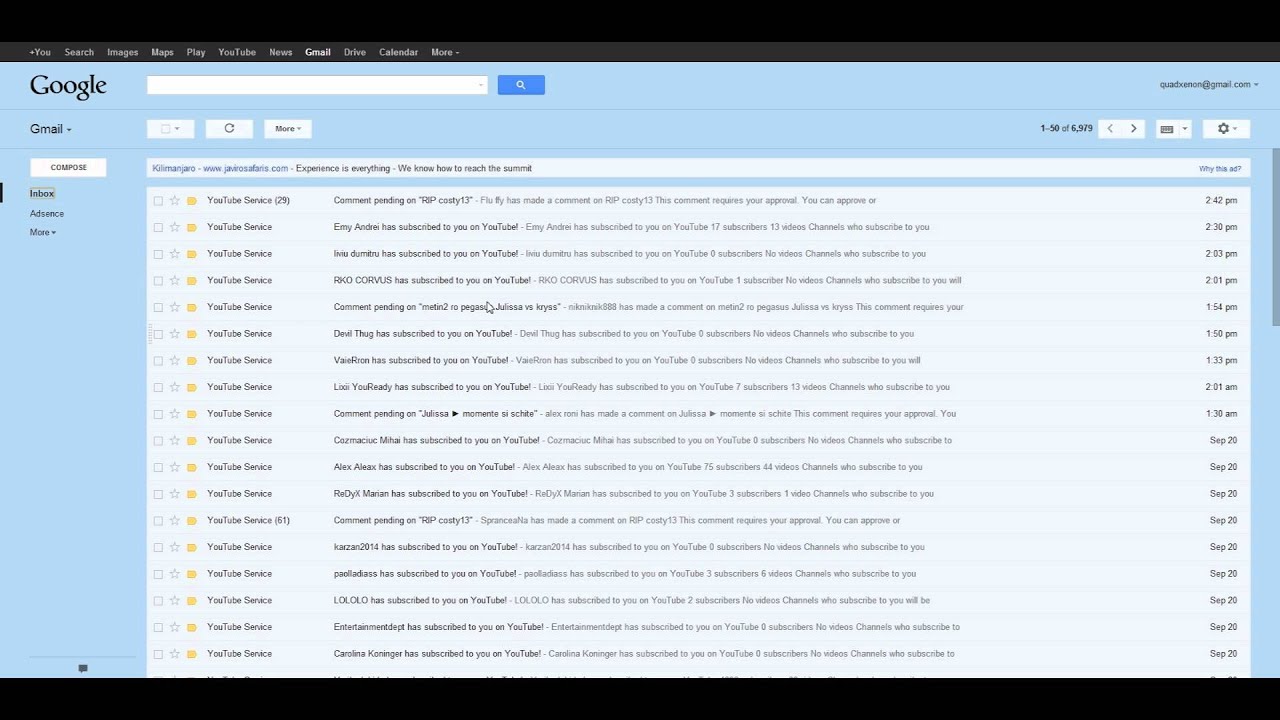Toggle importance marker on Entertainmentdept email
Viewport: 1280px width, 720px height.
(x=192, y=627)
